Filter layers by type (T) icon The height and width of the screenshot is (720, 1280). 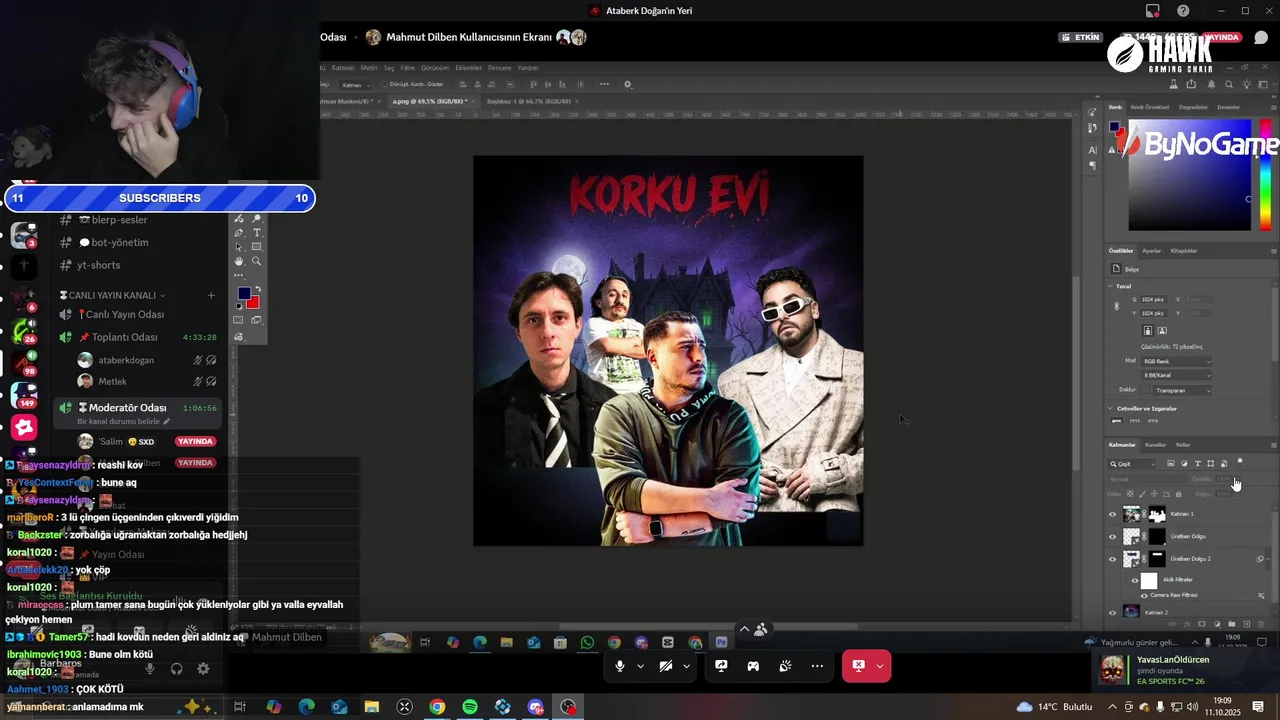pos(1197,463)
